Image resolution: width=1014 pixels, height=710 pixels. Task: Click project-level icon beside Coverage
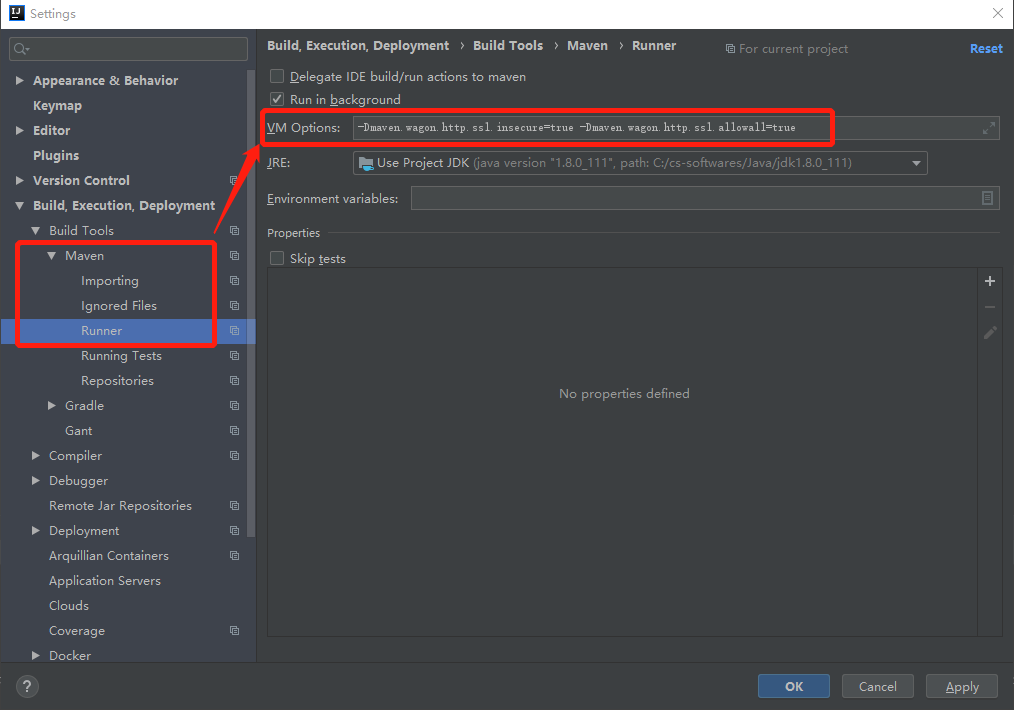pyautogui.click(x=234, y=630)
